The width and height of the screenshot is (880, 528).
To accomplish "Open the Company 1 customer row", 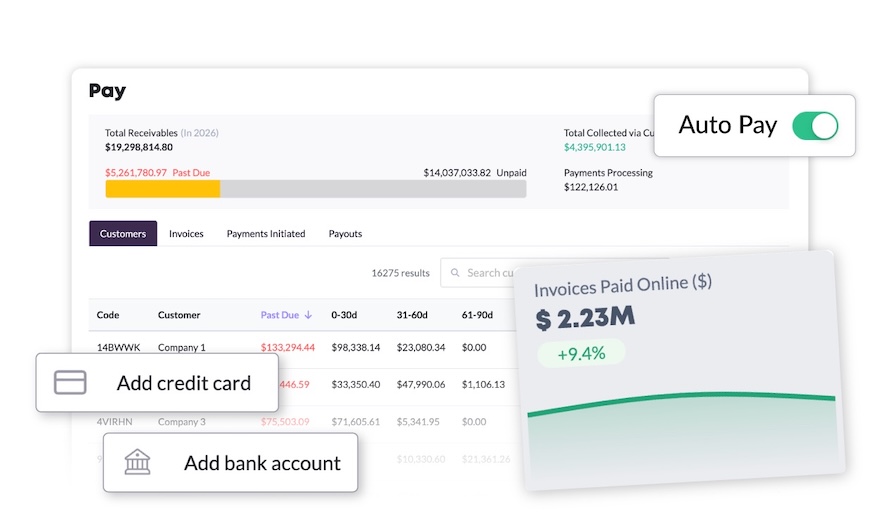I will click(x=181, y=348).
